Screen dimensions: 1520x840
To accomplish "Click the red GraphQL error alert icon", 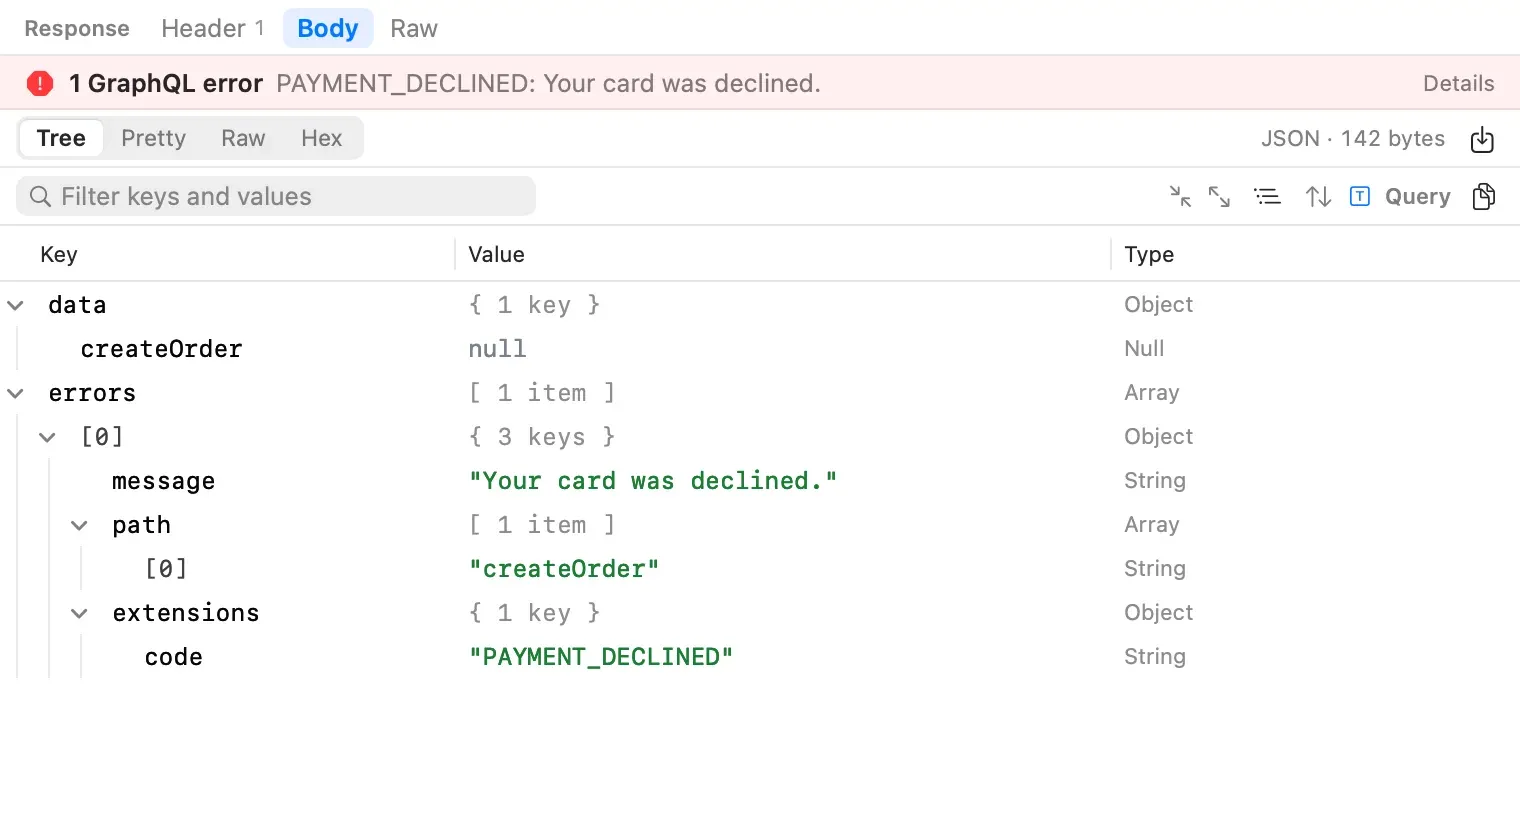I will [x=40, y=83].
